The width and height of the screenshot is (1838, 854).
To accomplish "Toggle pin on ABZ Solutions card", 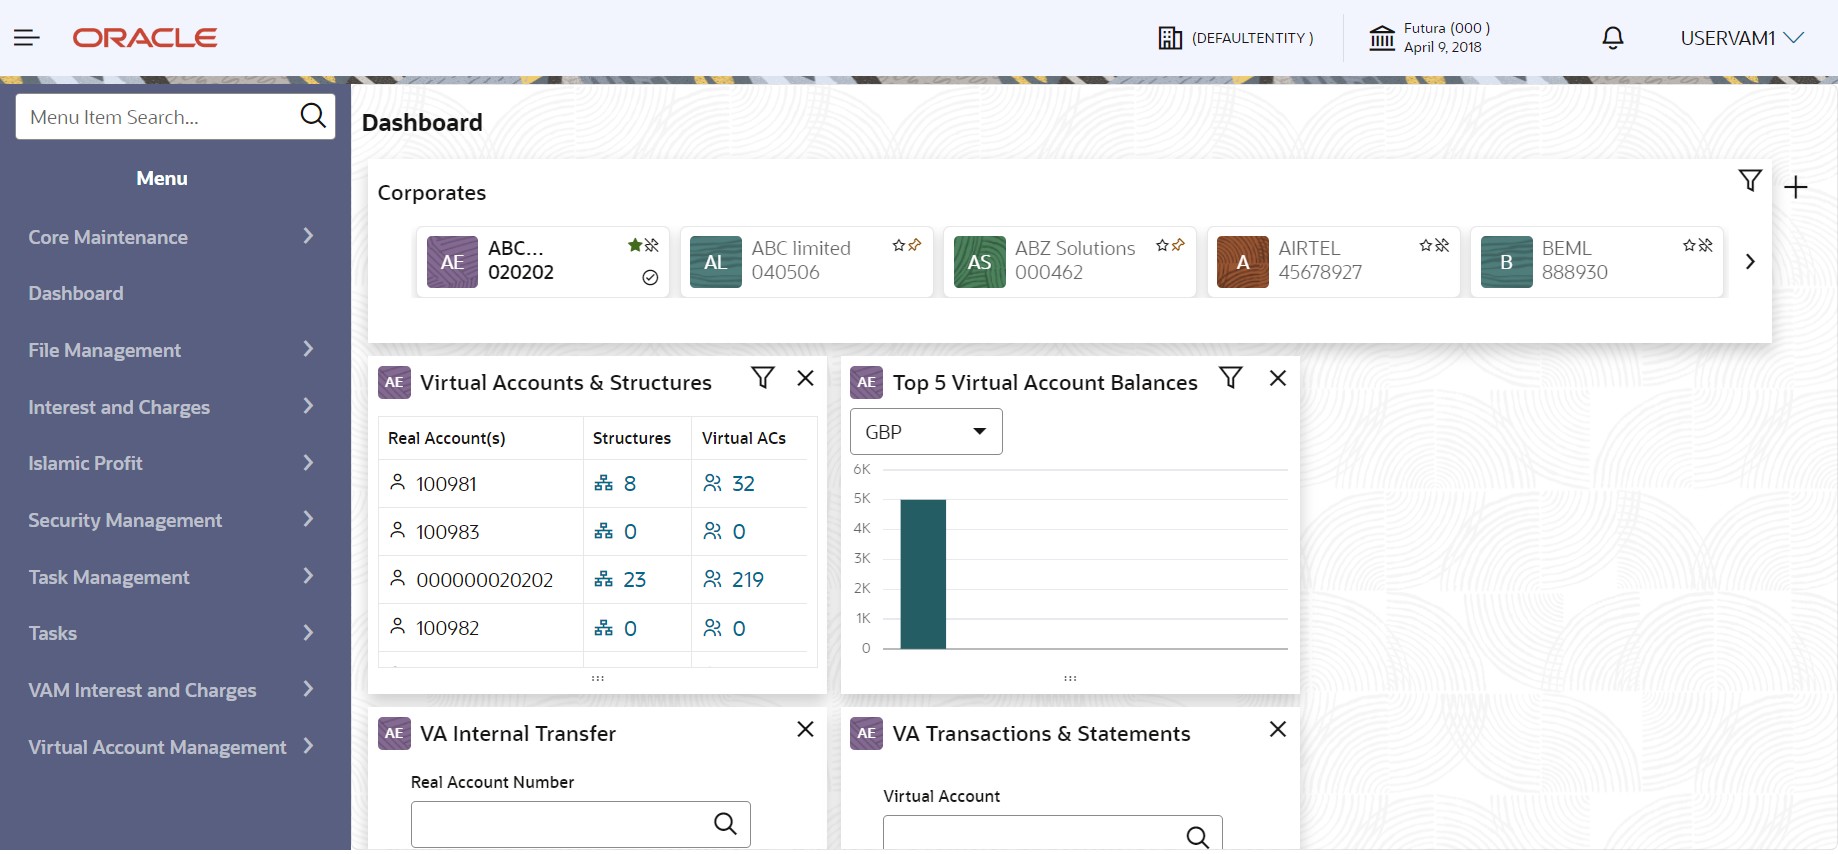I will pyautogui.click(x=1178, y=245).
